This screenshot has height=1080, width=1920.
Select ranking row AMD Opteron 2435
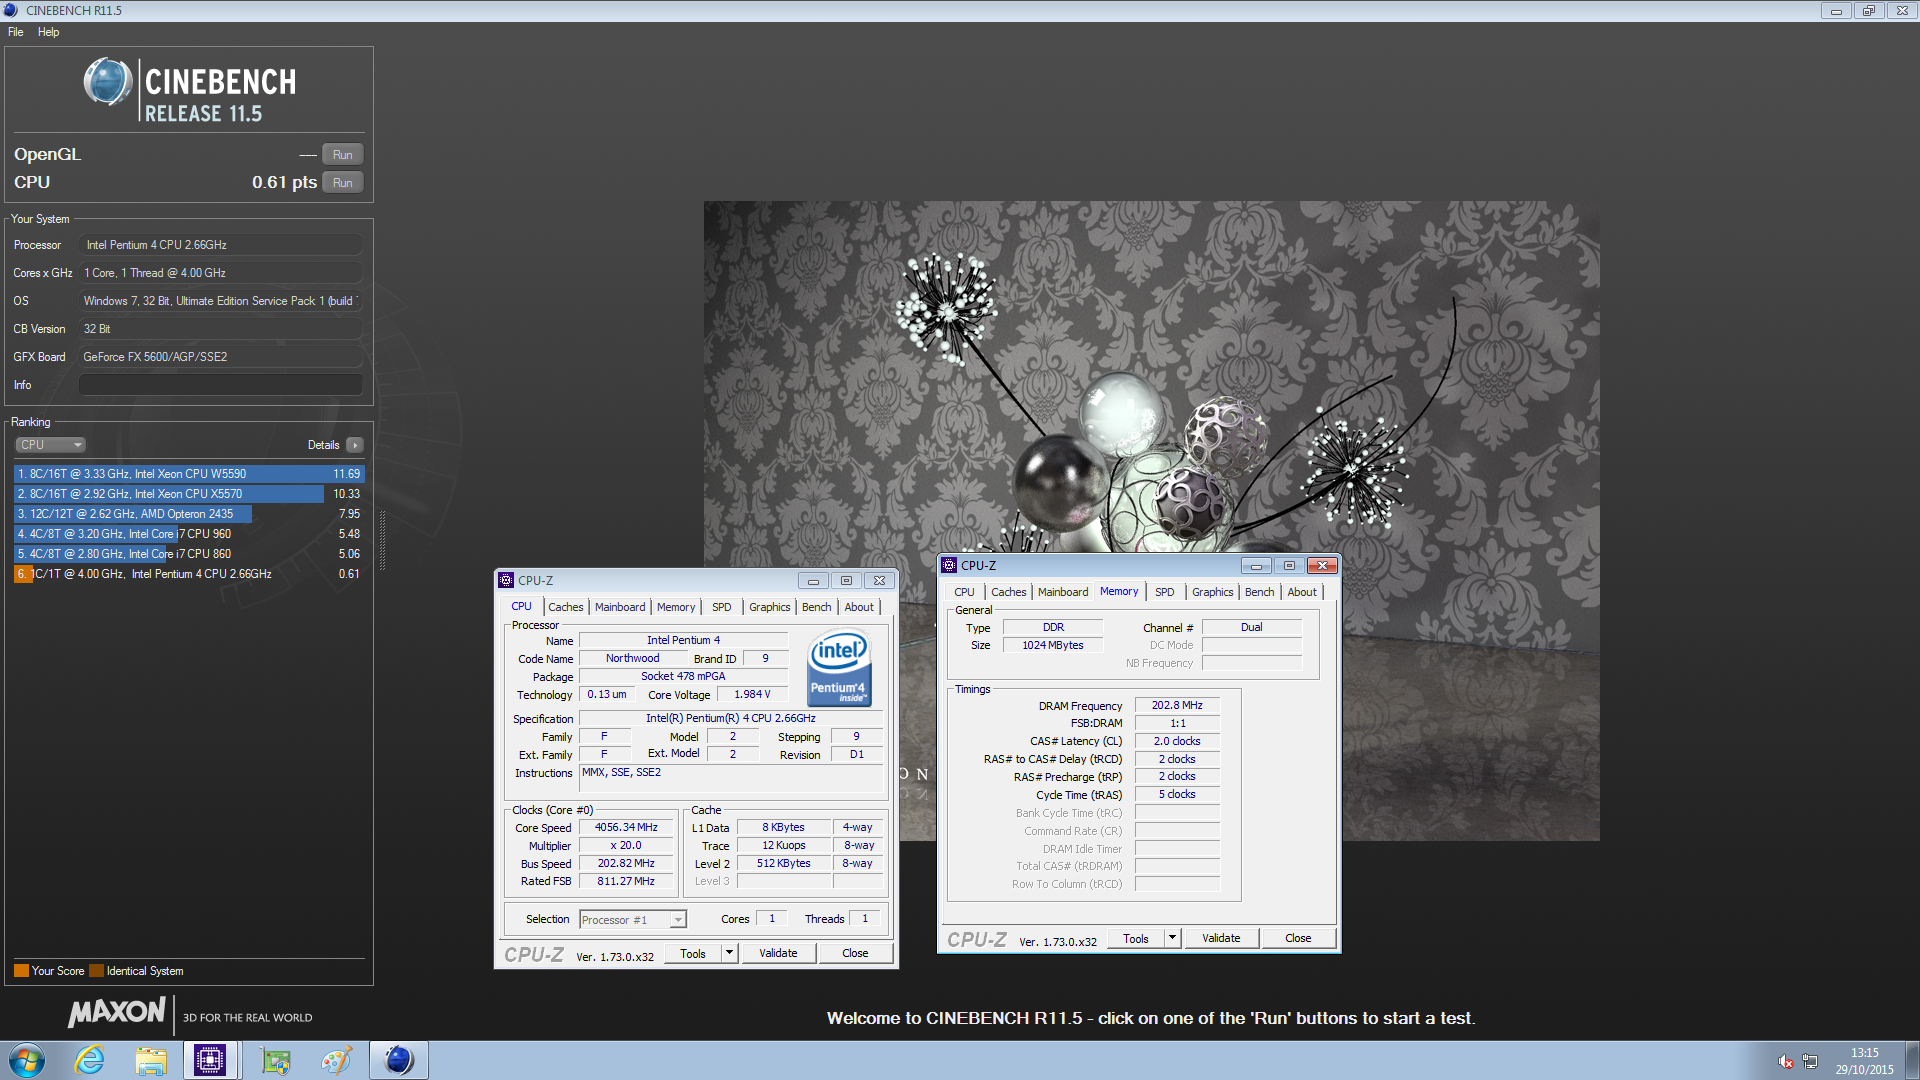point(189,514)
